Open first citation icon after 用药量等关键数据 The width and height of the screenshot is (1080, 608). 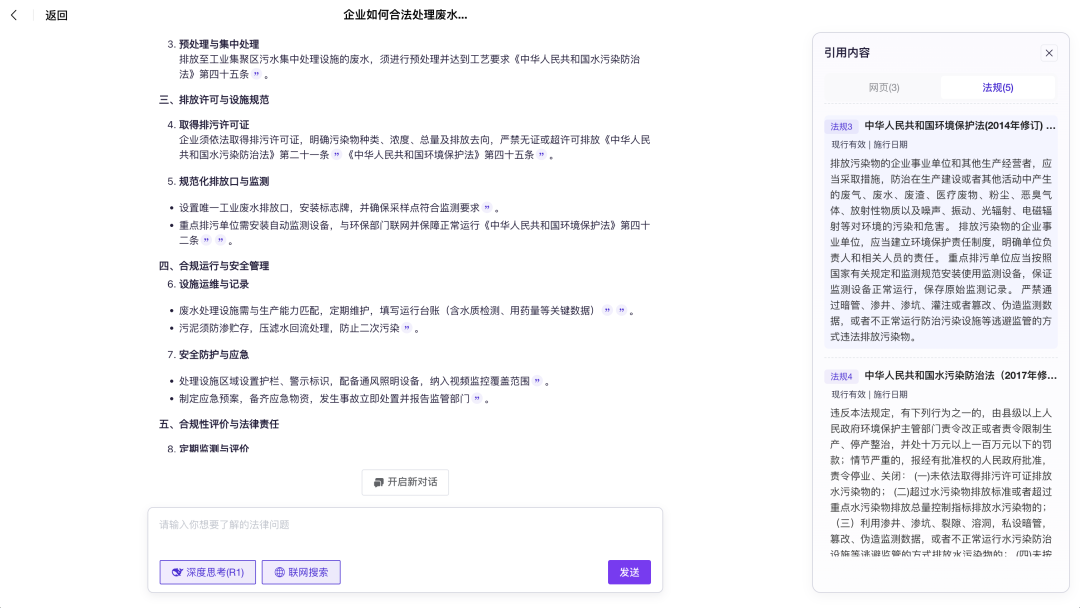pos(606,311)
